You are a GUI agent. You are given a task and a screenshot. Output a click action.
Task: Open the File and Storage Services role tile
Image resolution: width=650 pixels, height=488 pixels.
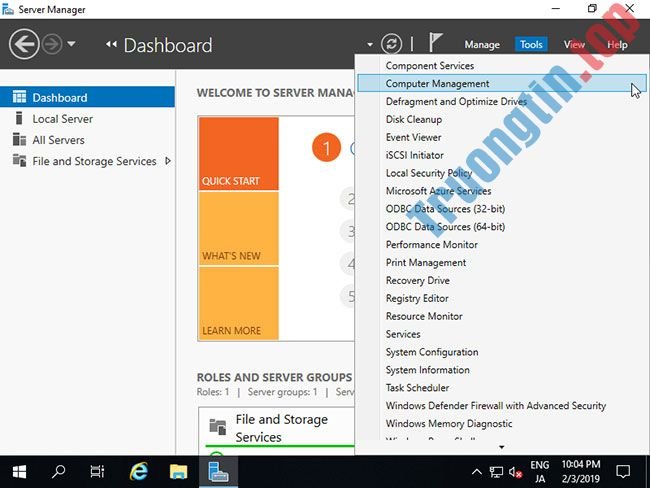277,429
